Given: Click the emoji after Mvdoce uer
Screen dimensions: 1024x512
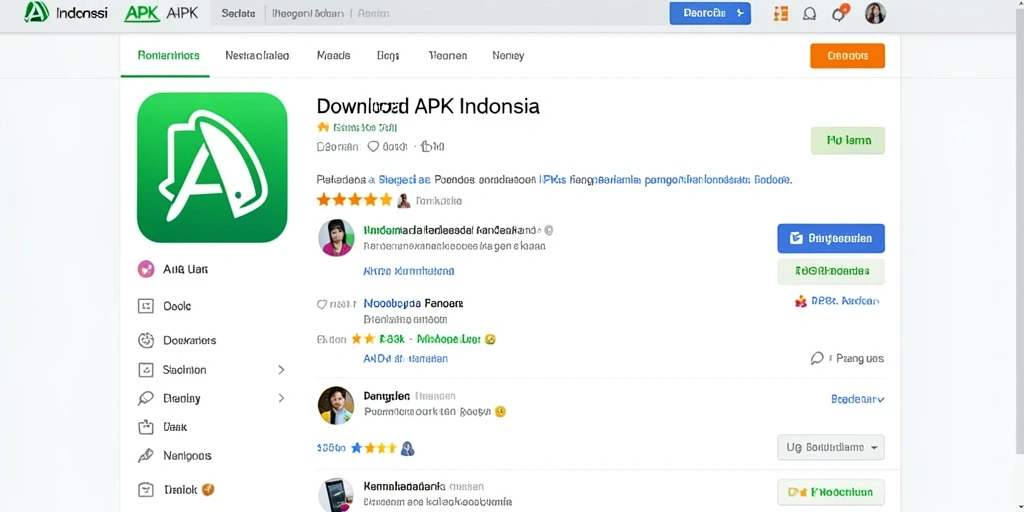Looking at the screenshot, I should [491, 340].
